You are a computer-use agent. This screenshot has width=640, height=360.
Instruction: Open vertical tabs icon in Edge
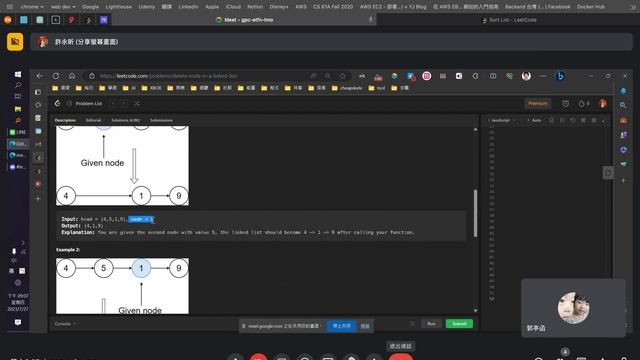coord(38,92)
